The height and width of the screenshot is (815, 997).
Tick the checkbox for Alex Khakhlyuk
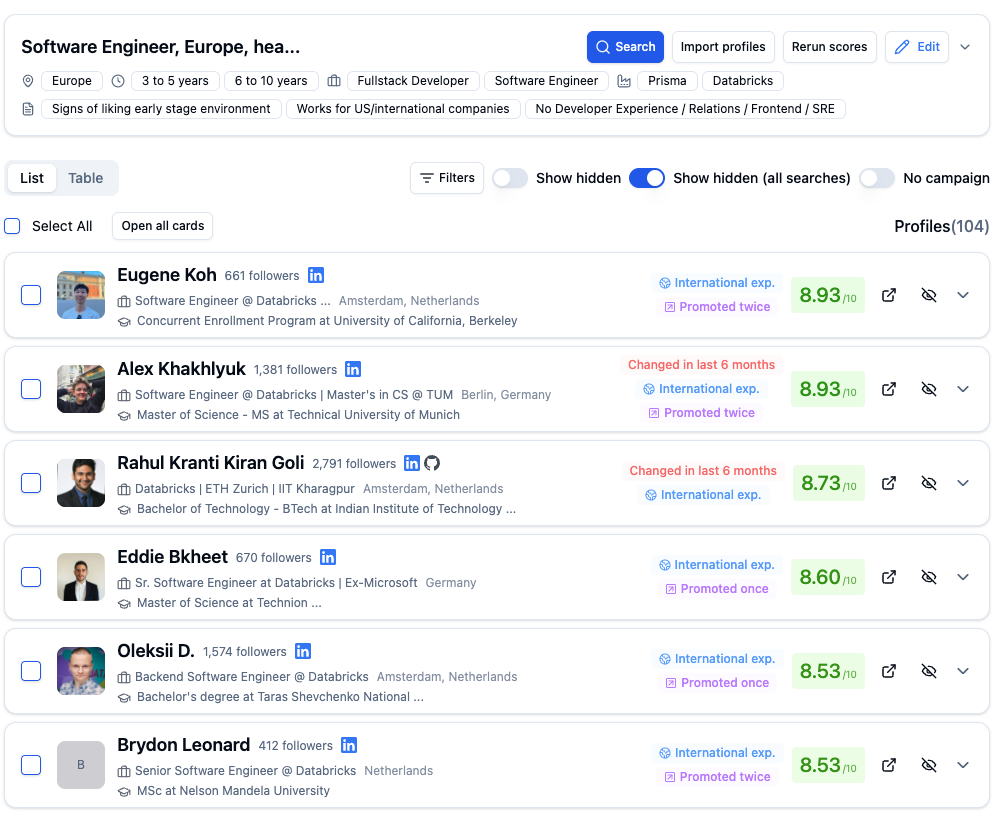click(x=31, y=389)
